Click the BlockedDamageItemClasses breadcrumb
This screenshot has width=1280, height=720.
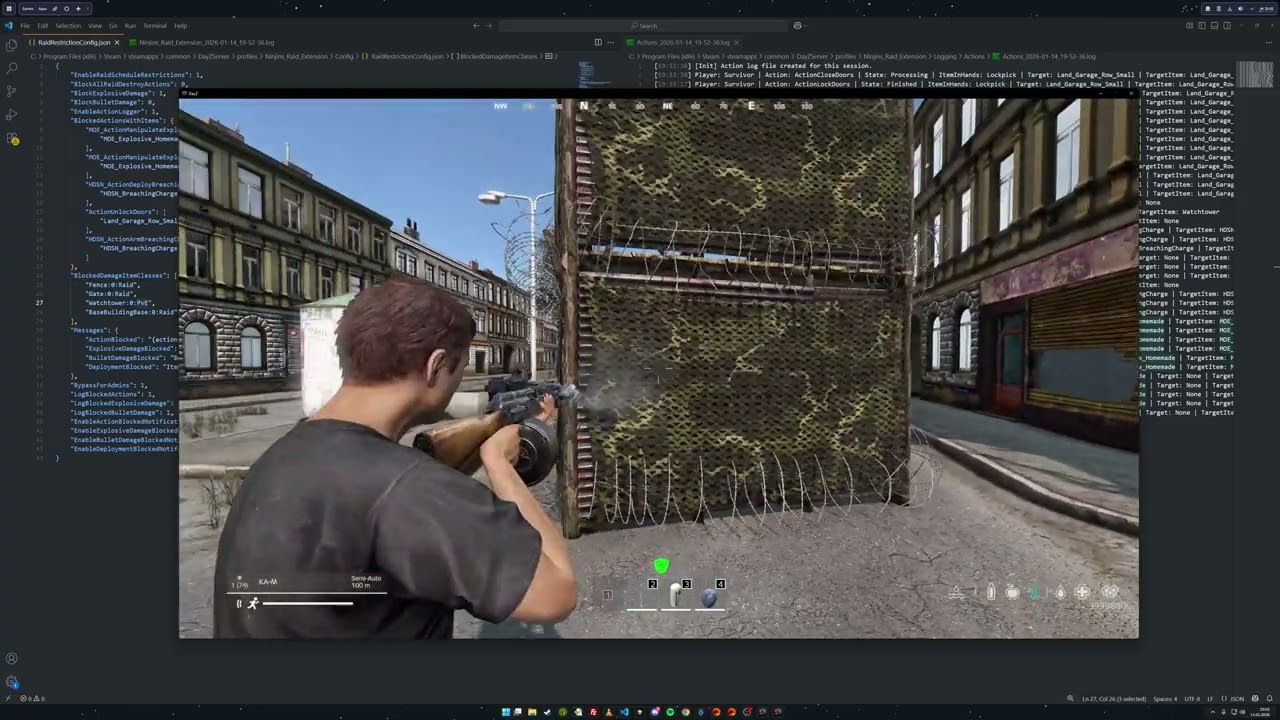click(x=498, y=56)
